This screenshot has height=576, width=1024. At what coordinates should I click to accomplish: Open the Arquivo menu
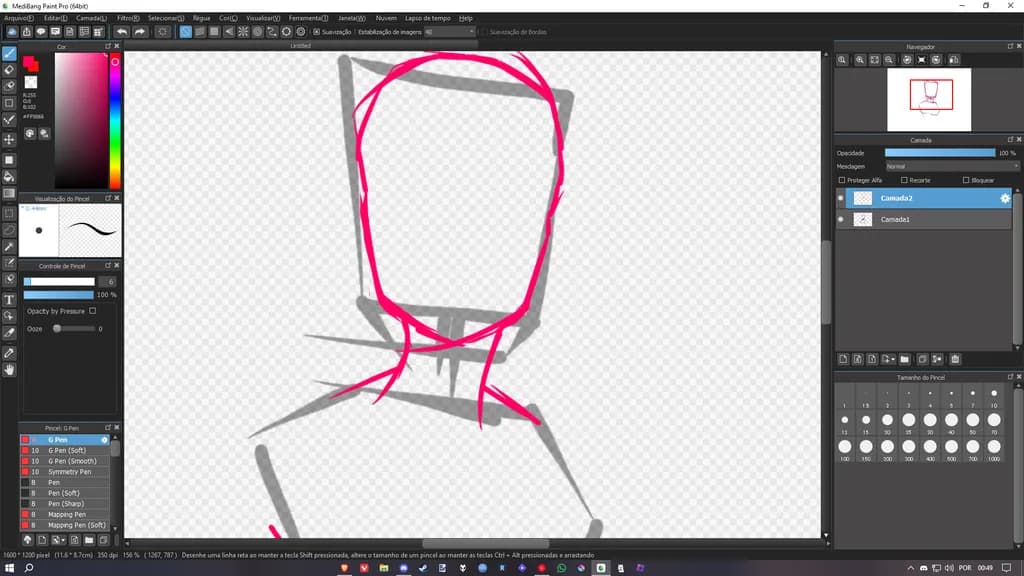point(19,18)
